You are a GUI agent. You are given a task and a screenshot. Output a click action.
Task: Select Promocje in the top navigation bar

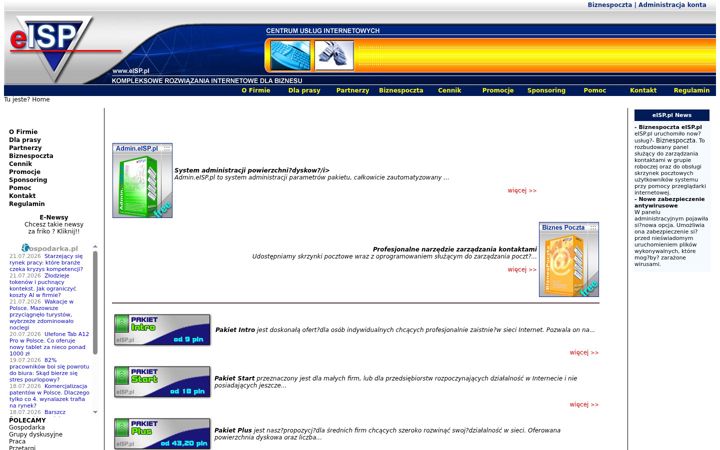pyautogui.click(x=498, y=90)
